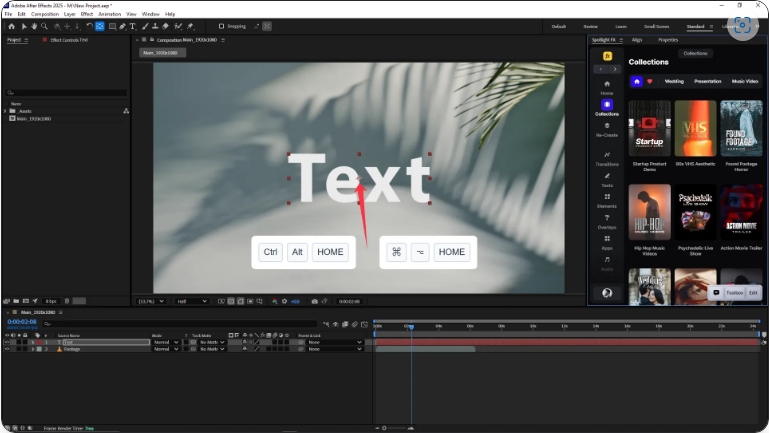Switch to the Properties panel tab
Screen dimensions: 769x433
click(x=668, y=40)
